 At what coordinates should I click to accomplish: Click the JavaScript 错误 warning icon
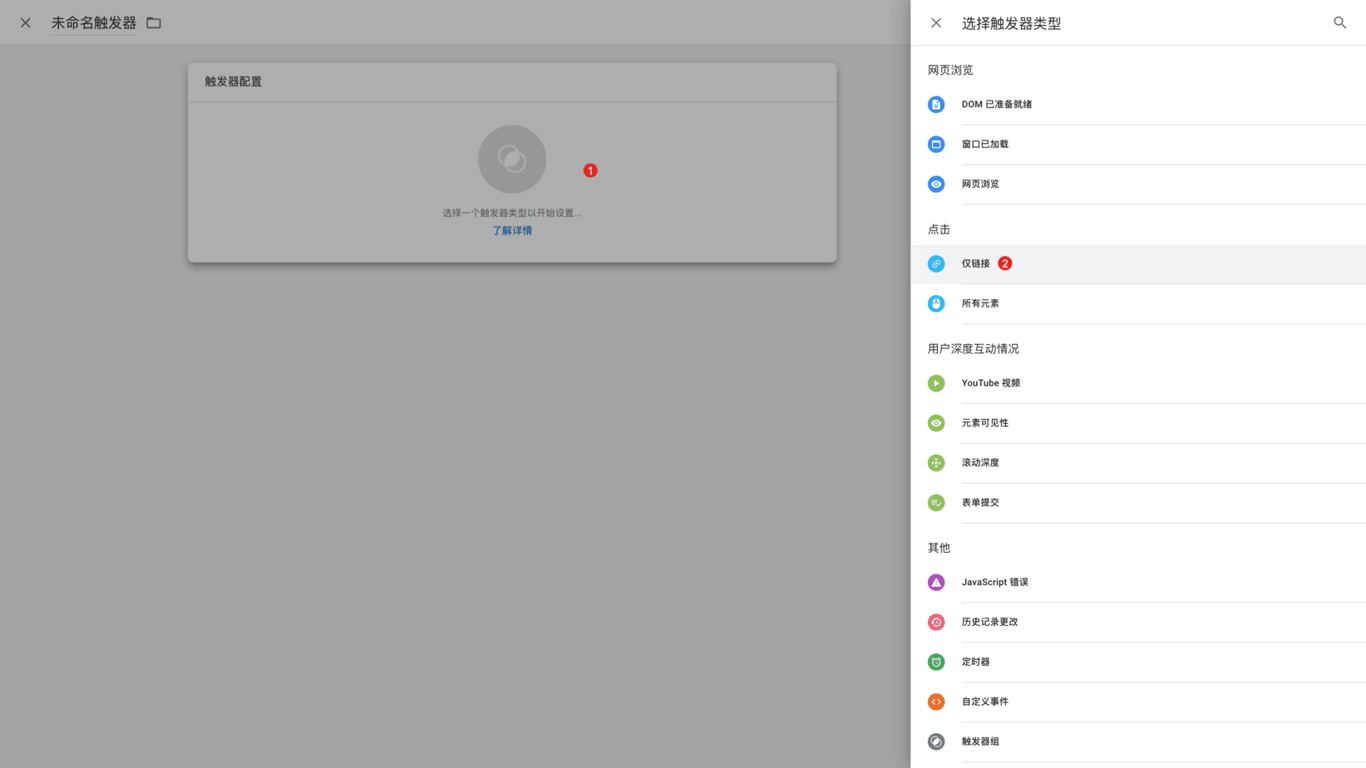[x=936, y=582]
